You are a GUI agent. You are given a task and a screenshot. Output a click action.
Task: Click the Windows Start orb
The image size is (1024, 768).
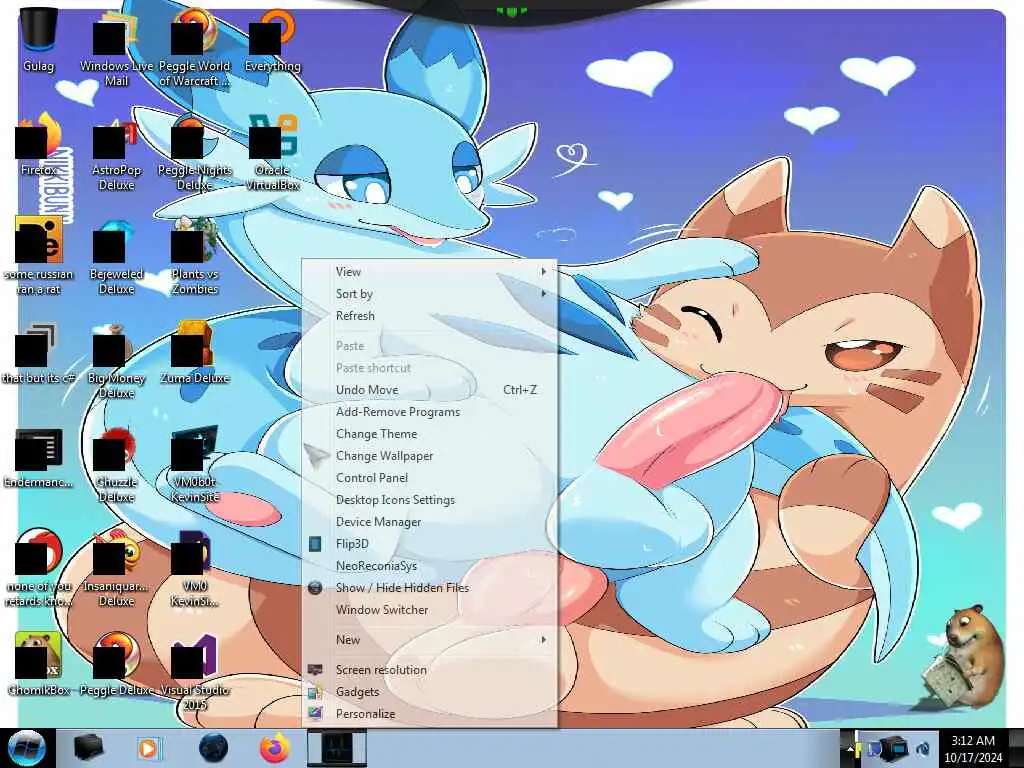tap(27, 748)
